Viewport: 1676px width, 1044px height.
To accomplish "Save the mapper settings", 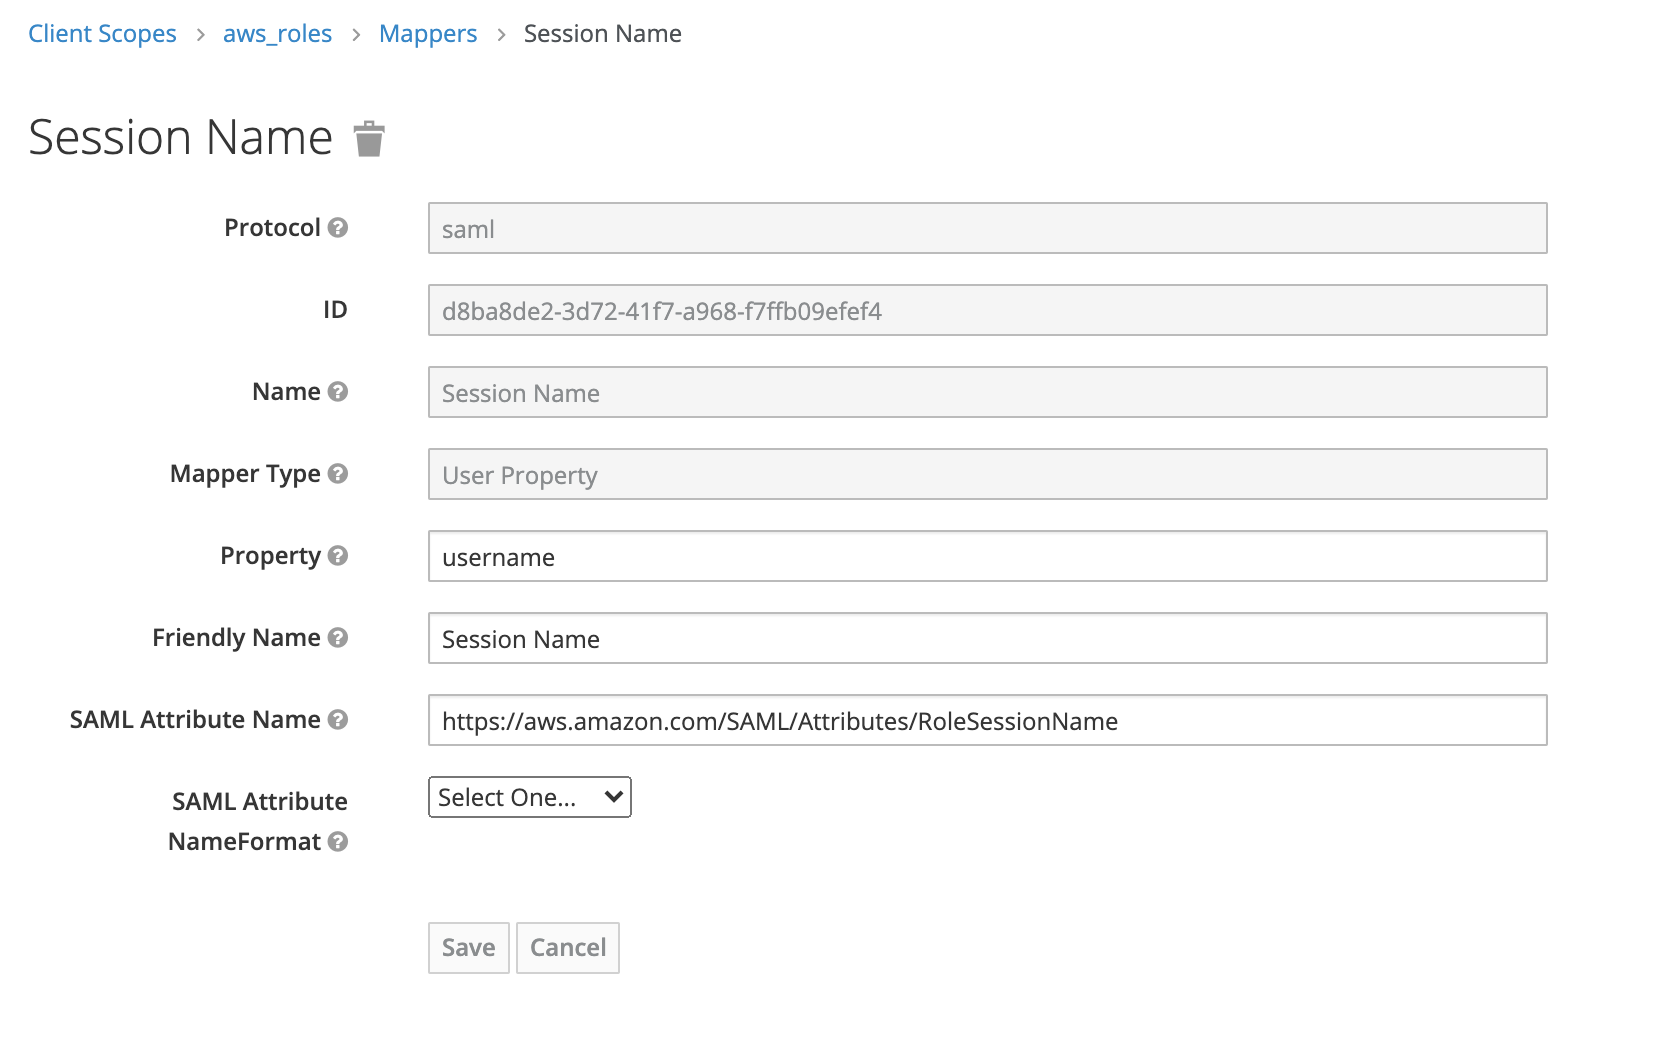I will coord(469,947).
